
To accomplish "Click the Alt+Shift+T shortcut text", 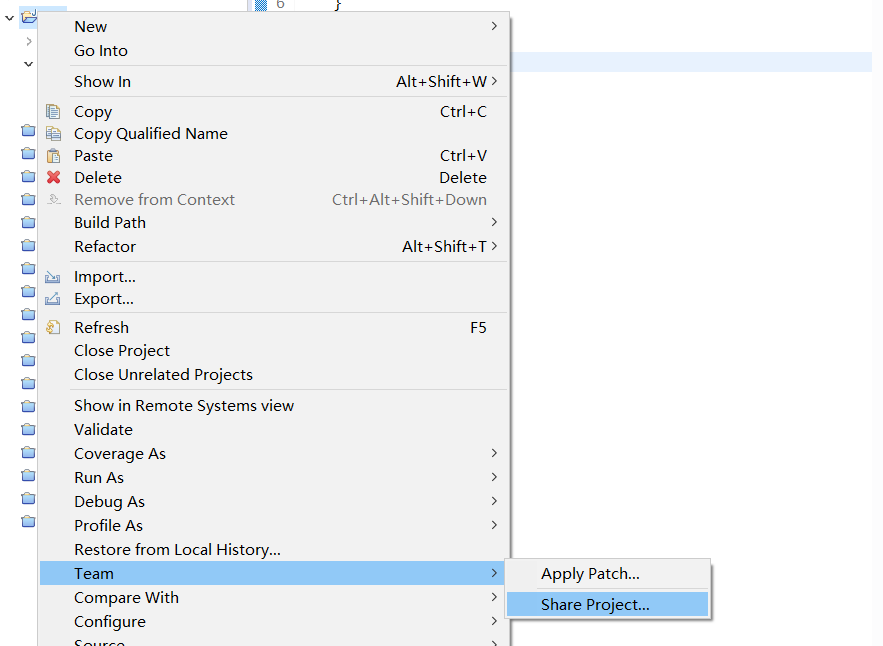I will 444,247.
